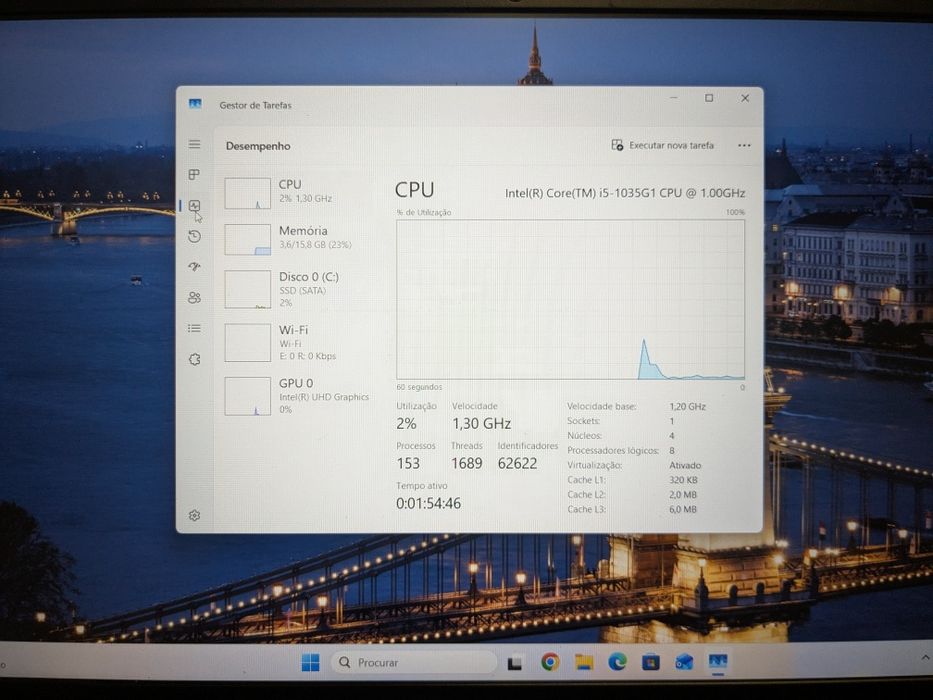Open Microsoft Store from the taskbar
The image size is (933, 700).
(650, 662)
